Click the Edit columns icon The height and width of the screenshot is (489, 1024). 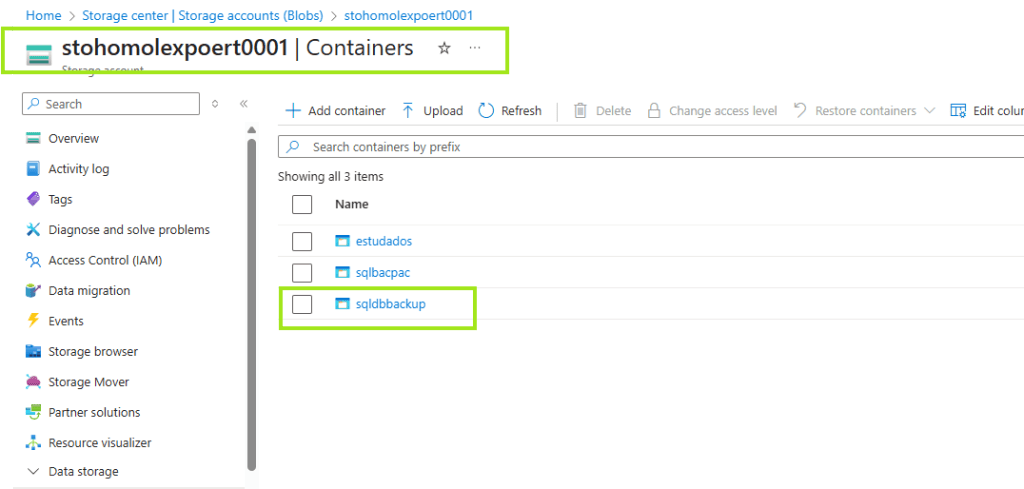point(958,111)
